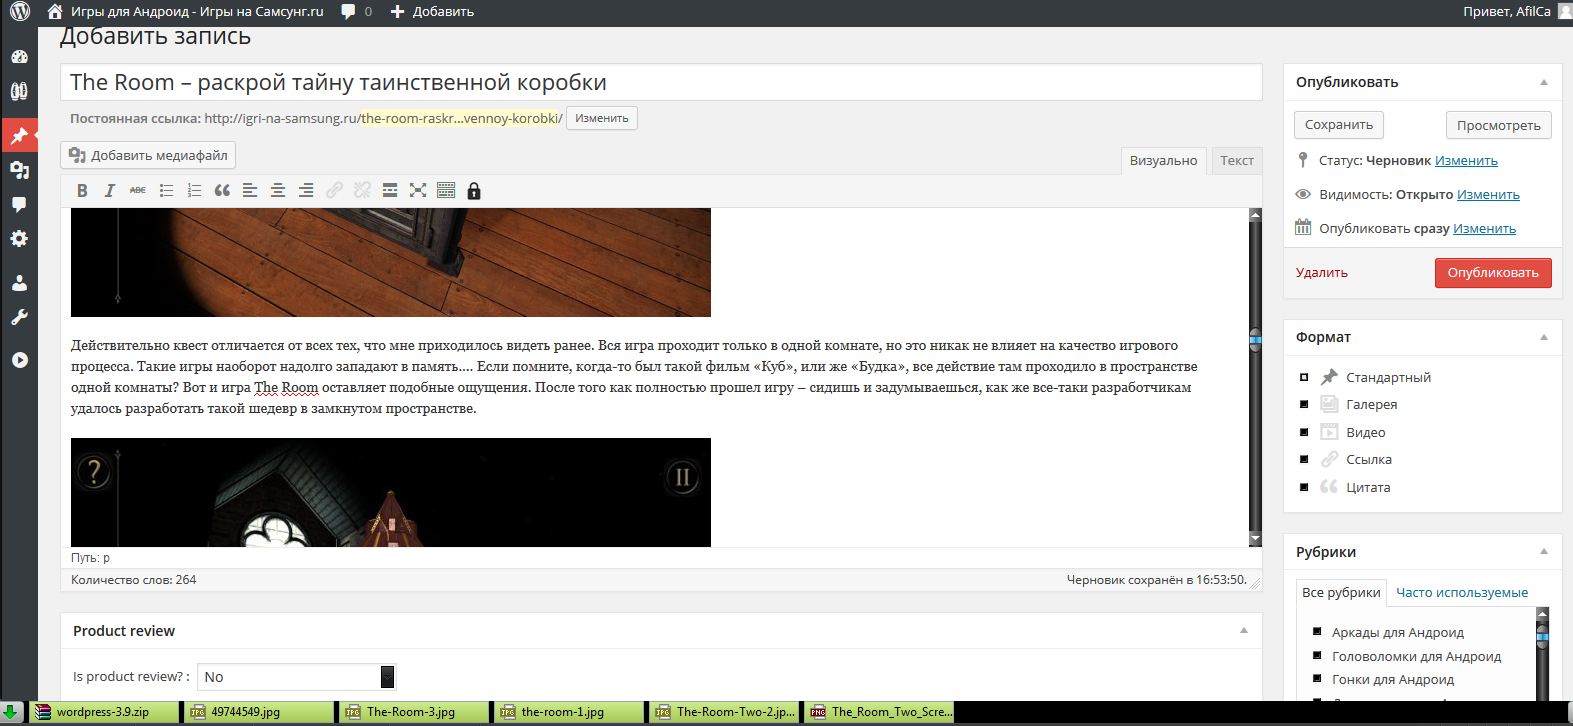This screenshot has height=726, width=1573.
Task: Align text left
Action: [250, 190]
